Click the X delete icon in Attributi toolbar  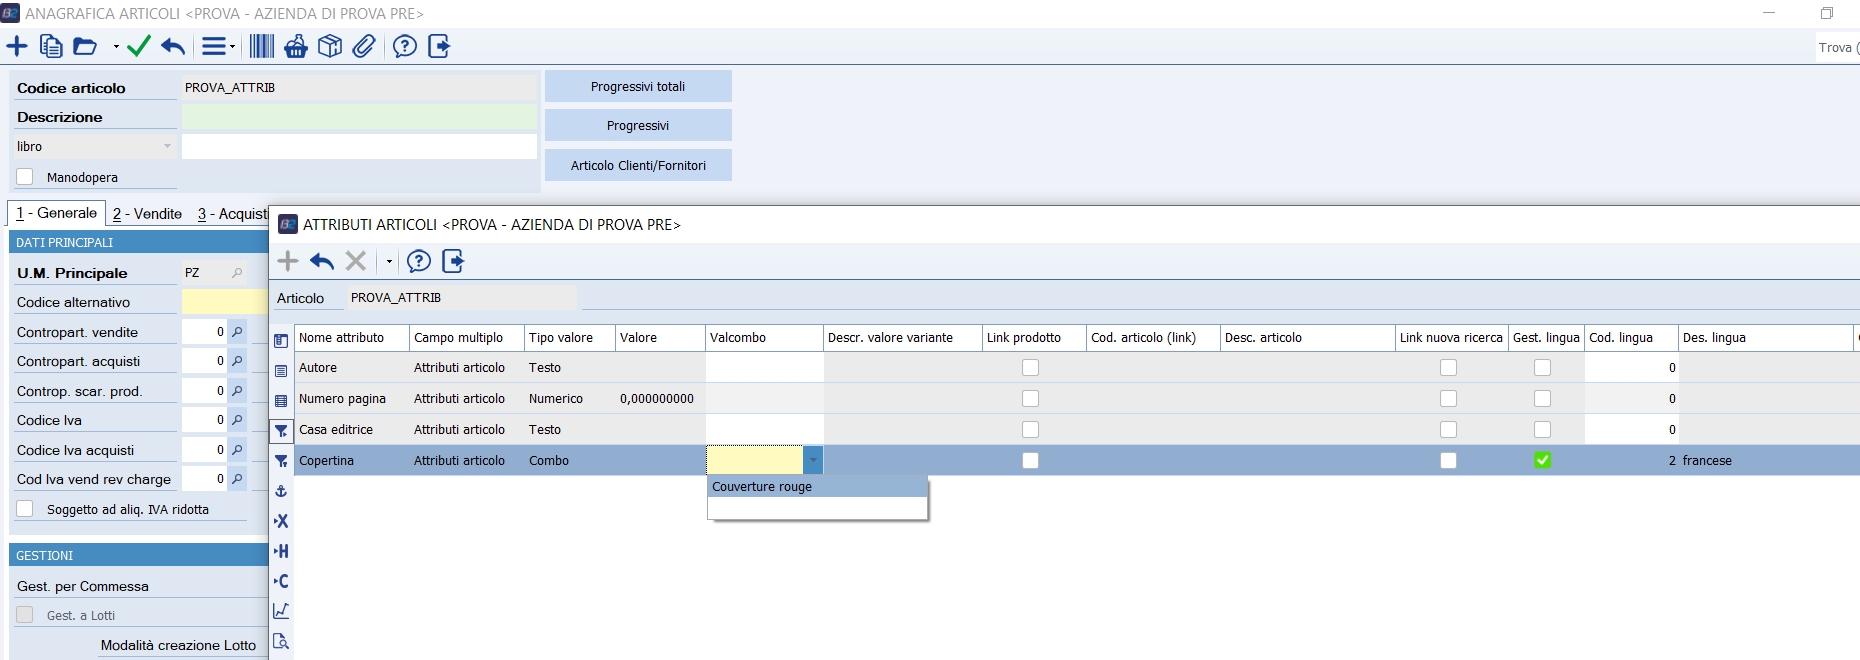[356, 261]
